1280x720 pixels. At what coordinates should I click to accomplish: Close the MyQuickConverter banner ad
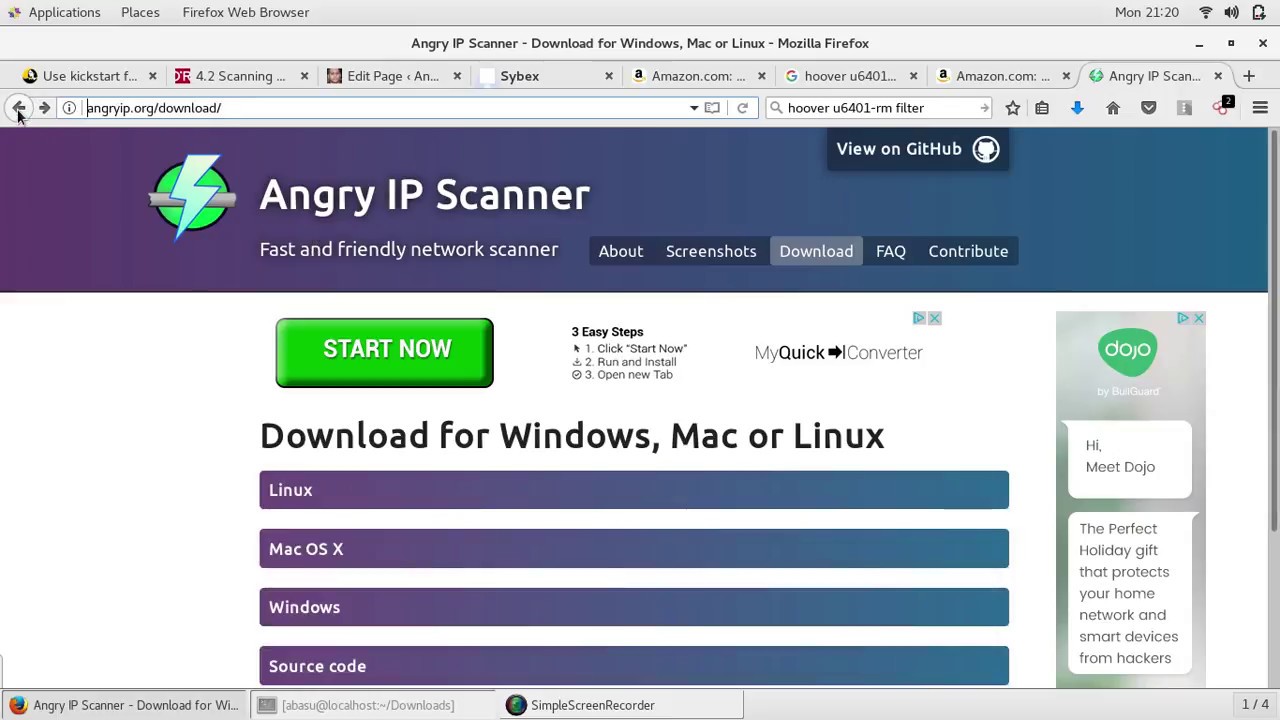pos(934,318)
